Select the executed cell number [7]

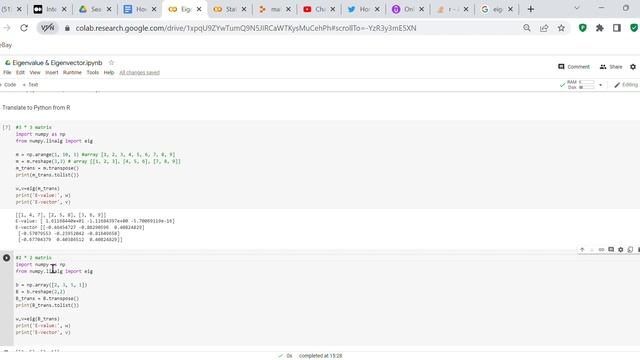(x=6, y=127)
